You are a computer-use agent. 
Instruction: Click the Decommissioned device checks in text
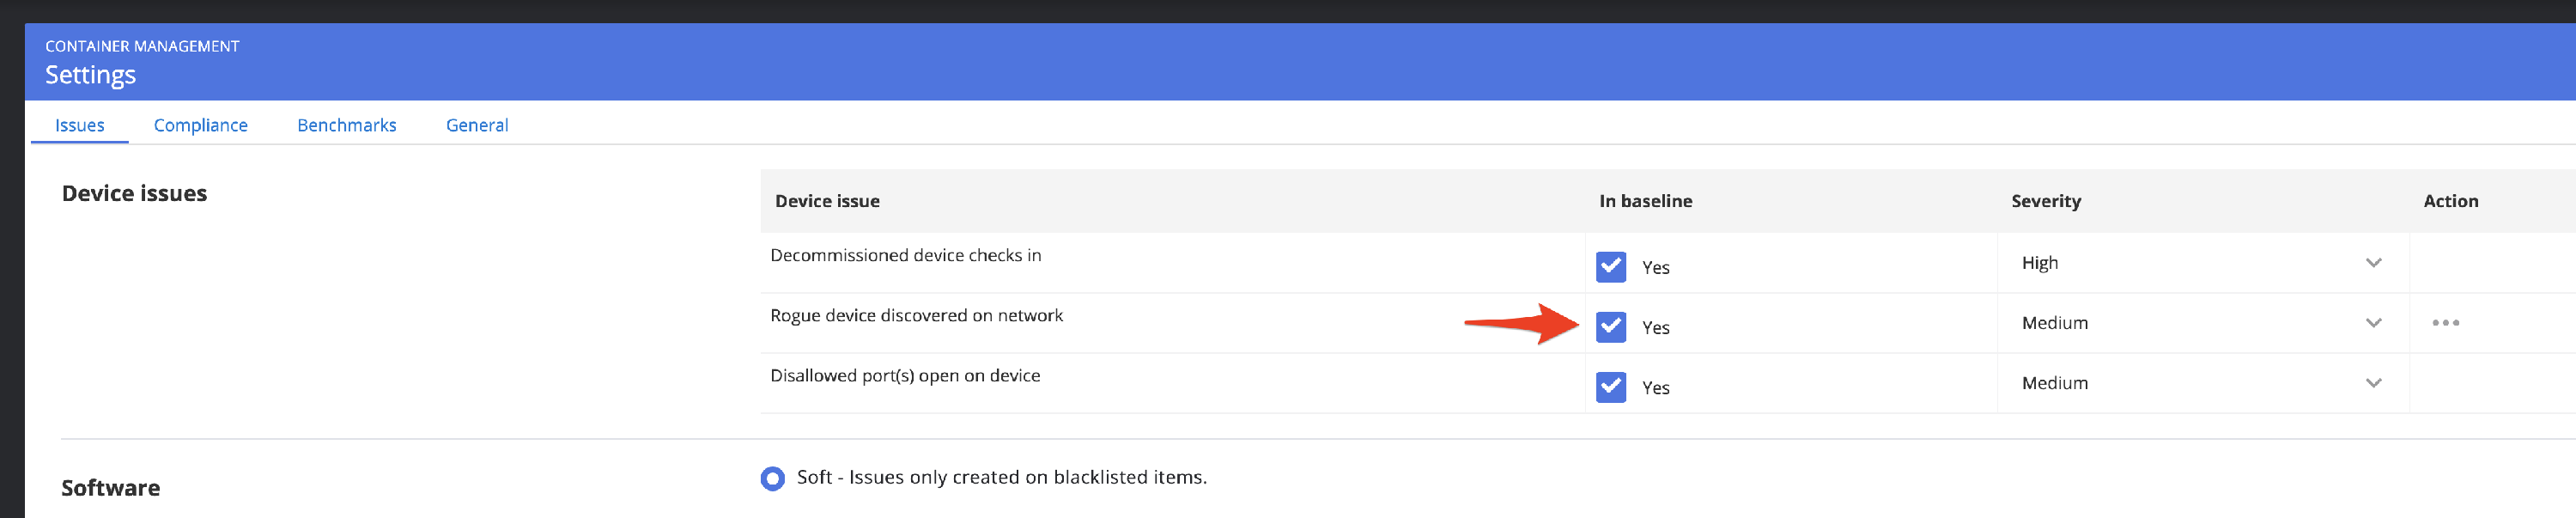[x=905, y=256]
